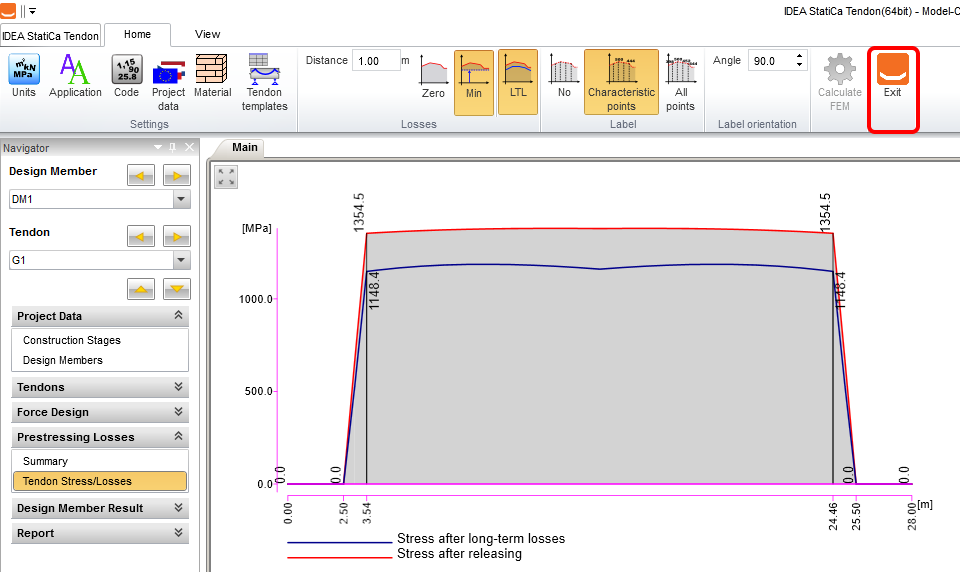
Task: Open Project data in the ribbon
Action: 168,81
